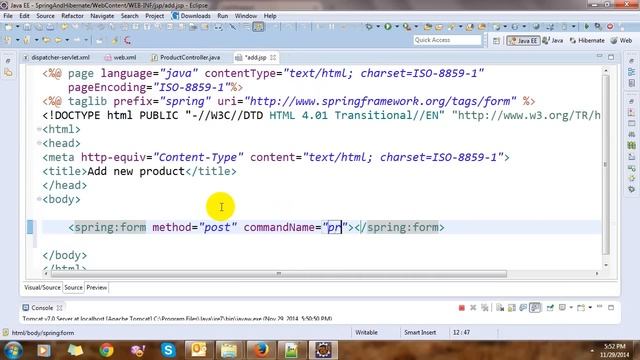The width and height of the screenshot is (640, 360).
Task: Open the Project menu
Action: tap(154, 16)
